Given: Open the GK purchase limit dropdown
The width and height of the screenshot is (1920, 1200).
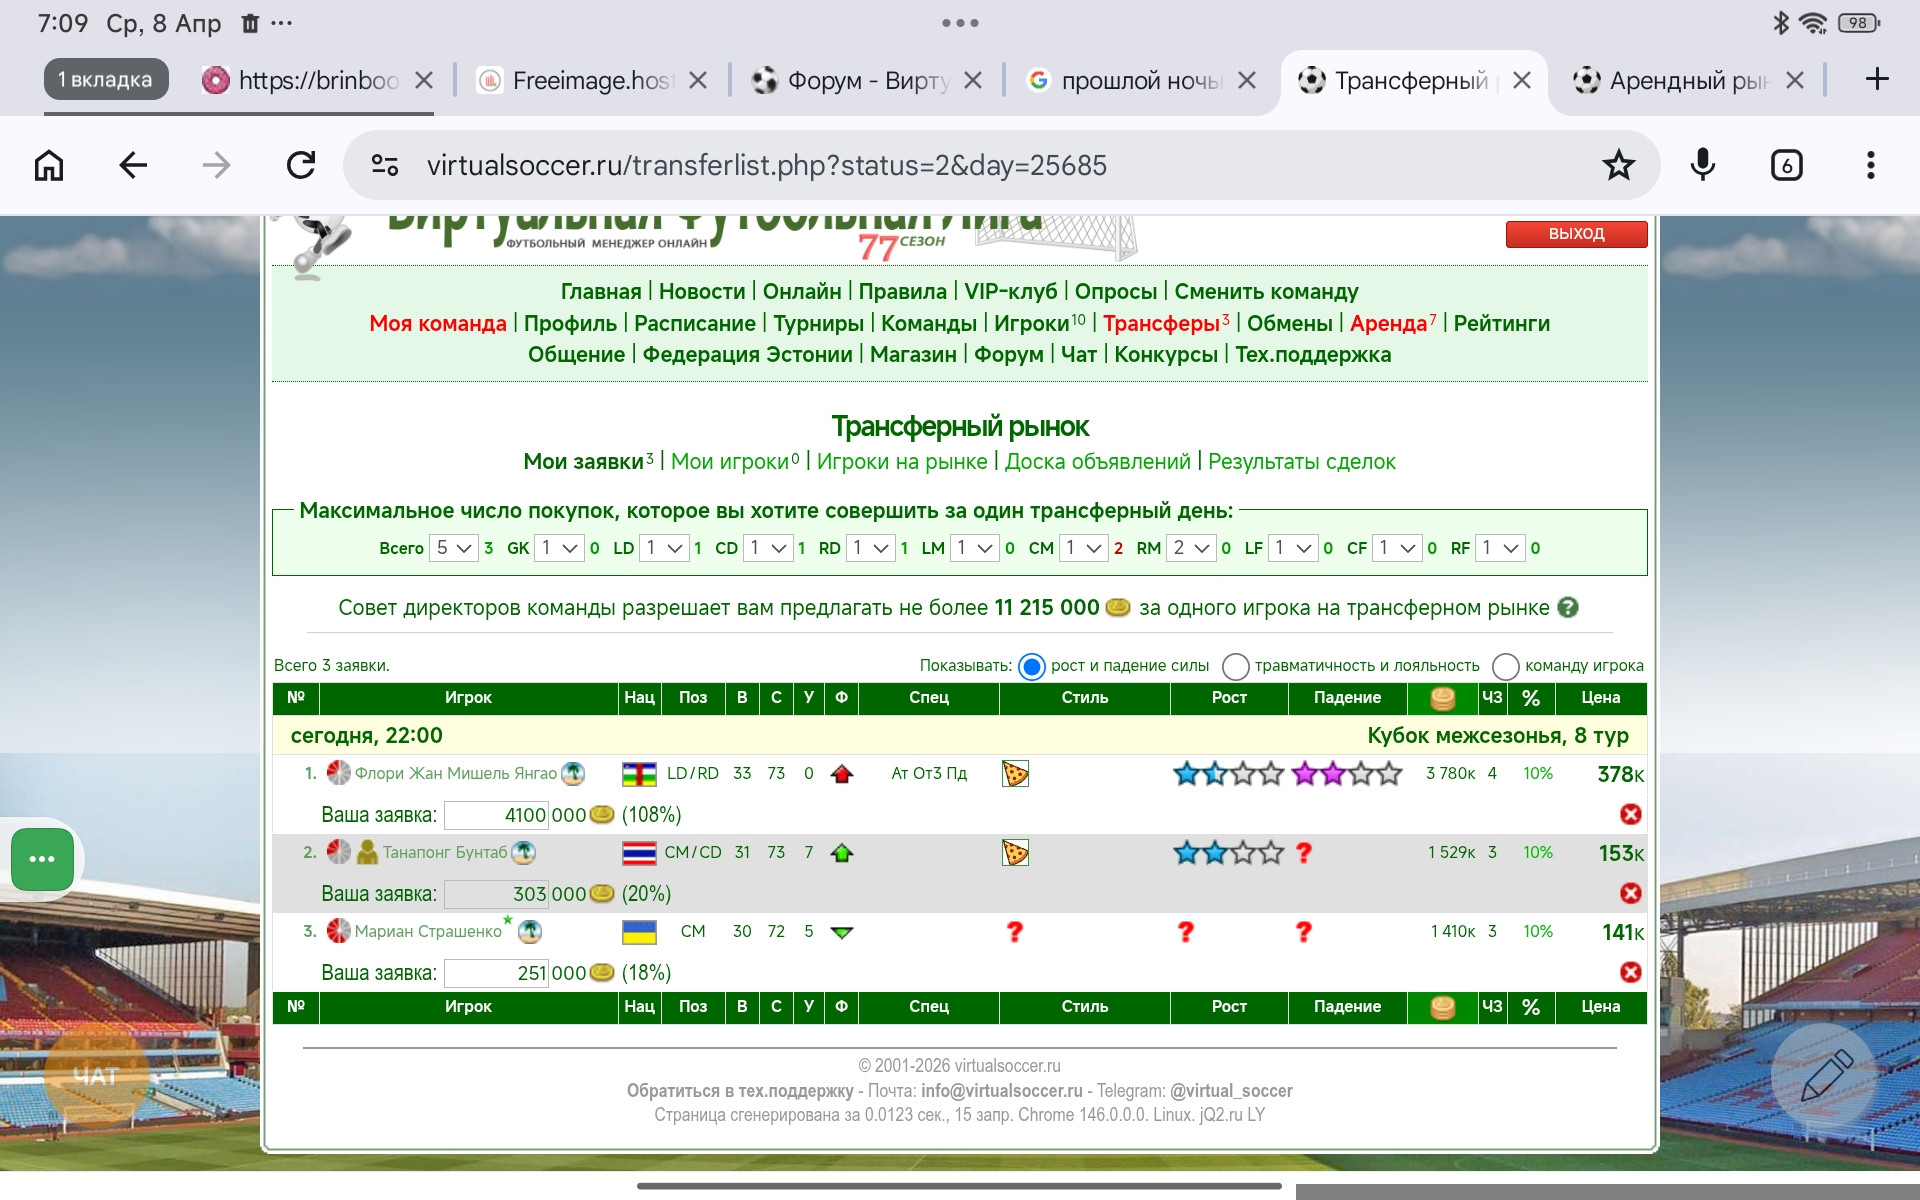Looking at the screenshot, I should point(558,548).
